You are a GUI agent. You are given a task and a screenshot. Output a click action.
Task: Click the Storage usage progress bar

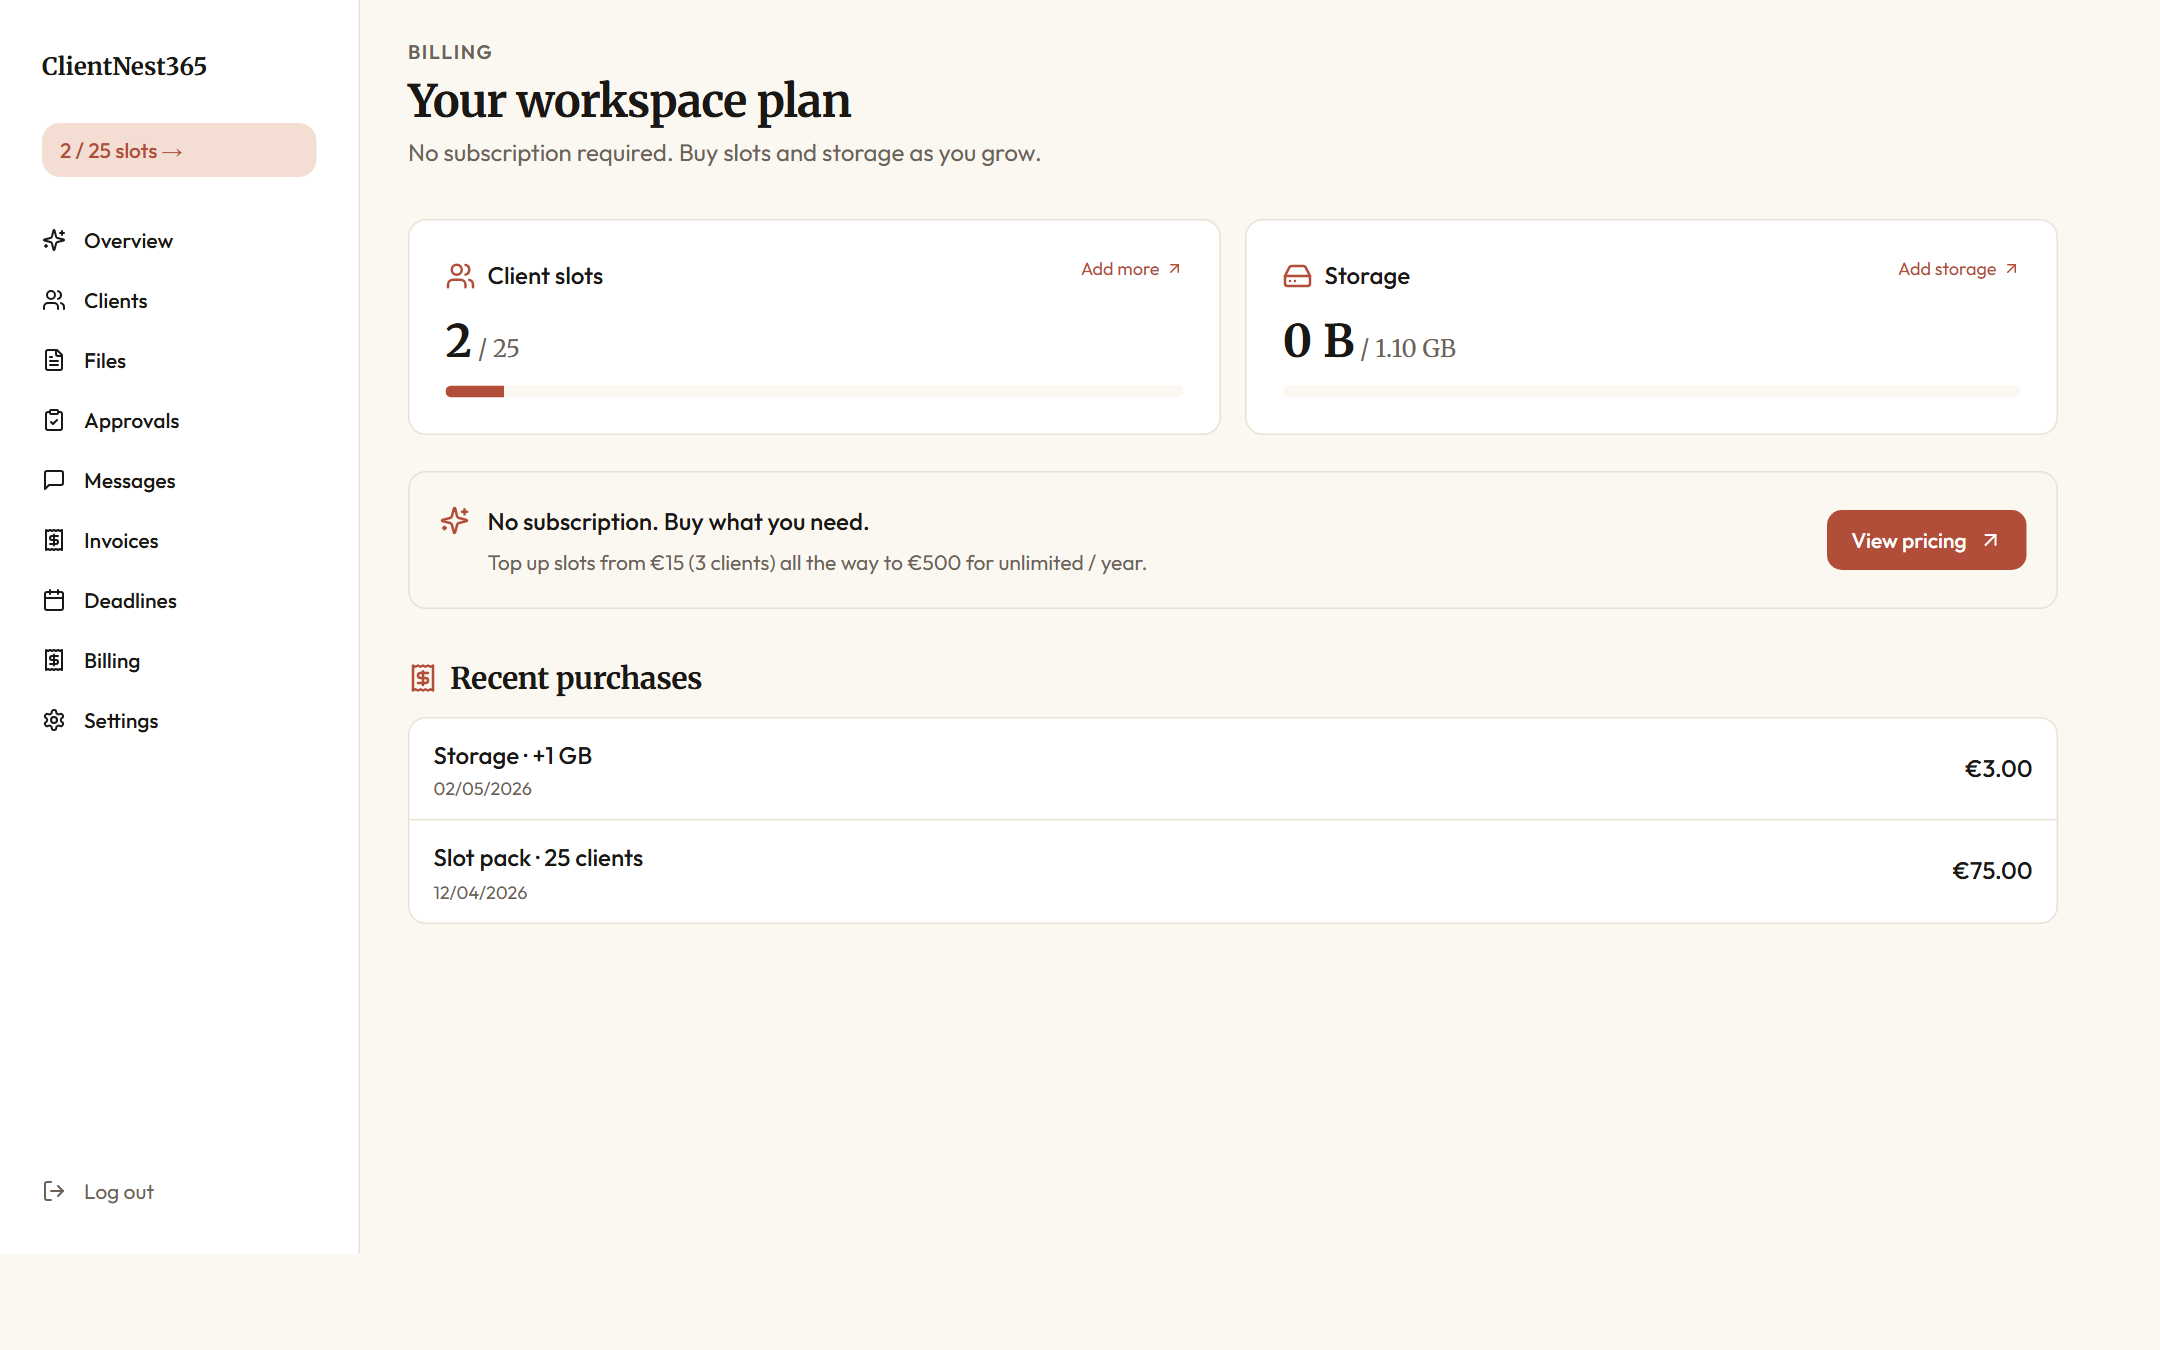(1651, 392)
